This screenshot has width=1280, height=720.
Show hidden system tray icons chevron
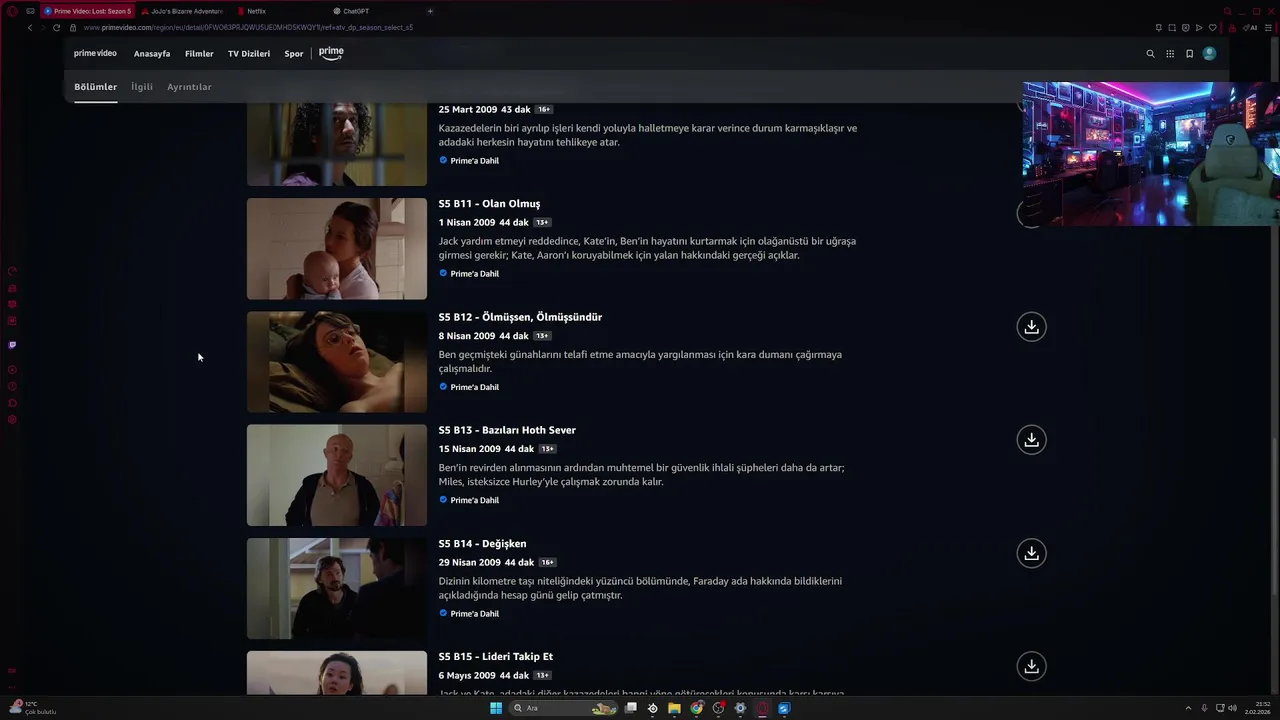1188,708
